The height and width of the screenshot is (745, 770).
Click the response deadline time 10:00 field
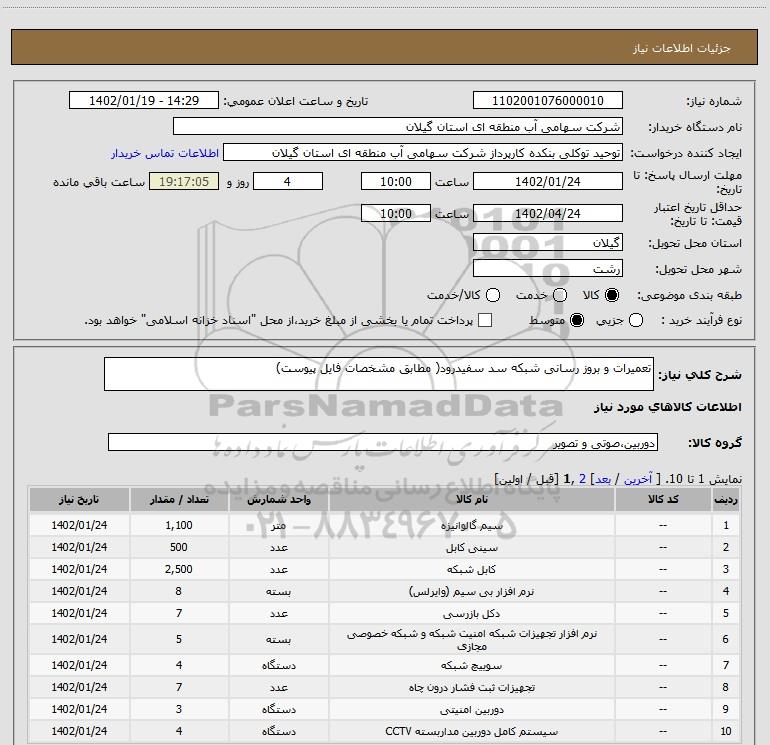point(396,182)
